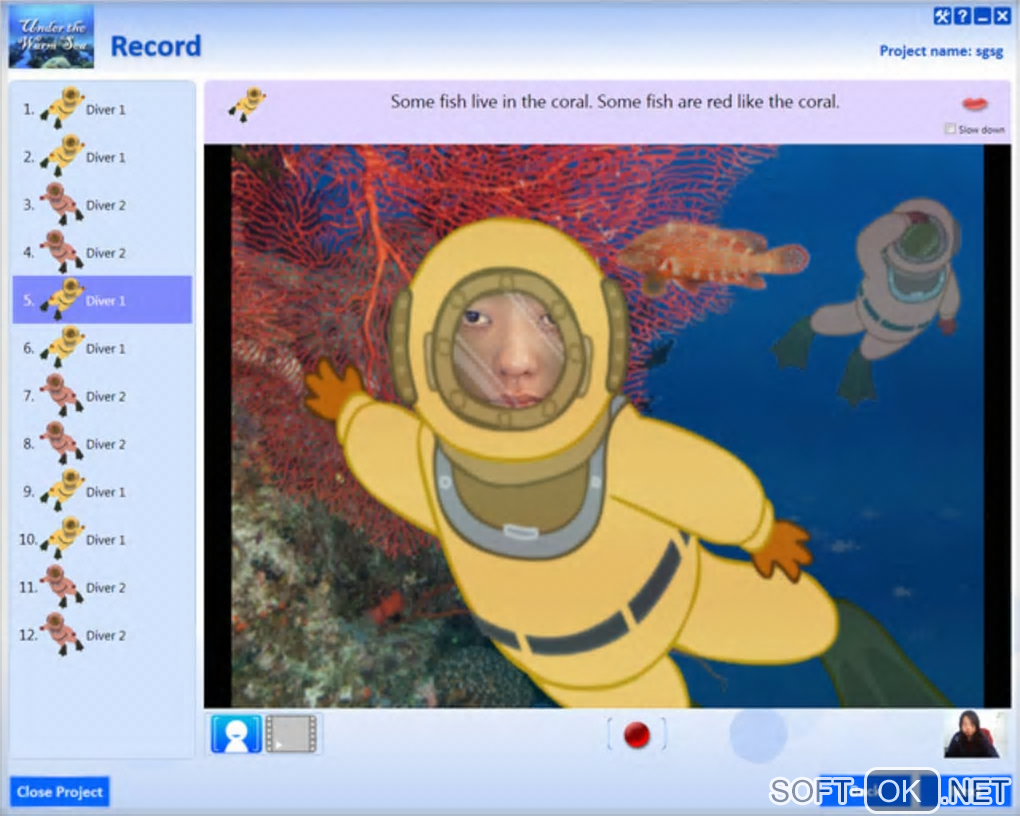
Task: Click the Under the Warm Sea logo
Action: [x=51, y=37]
